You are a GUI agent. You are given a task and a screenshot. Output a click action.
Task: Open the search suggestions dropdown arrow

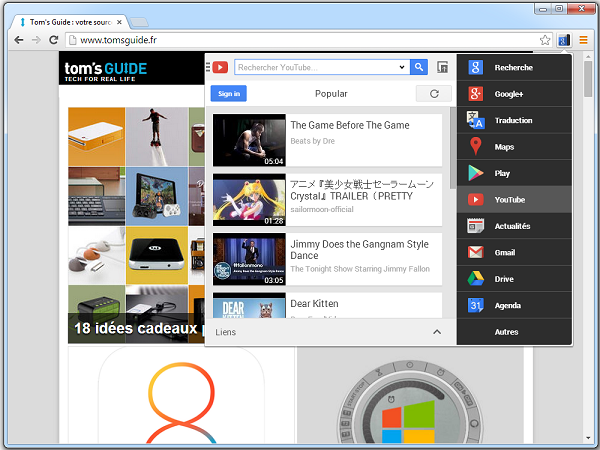pos(402,67)
